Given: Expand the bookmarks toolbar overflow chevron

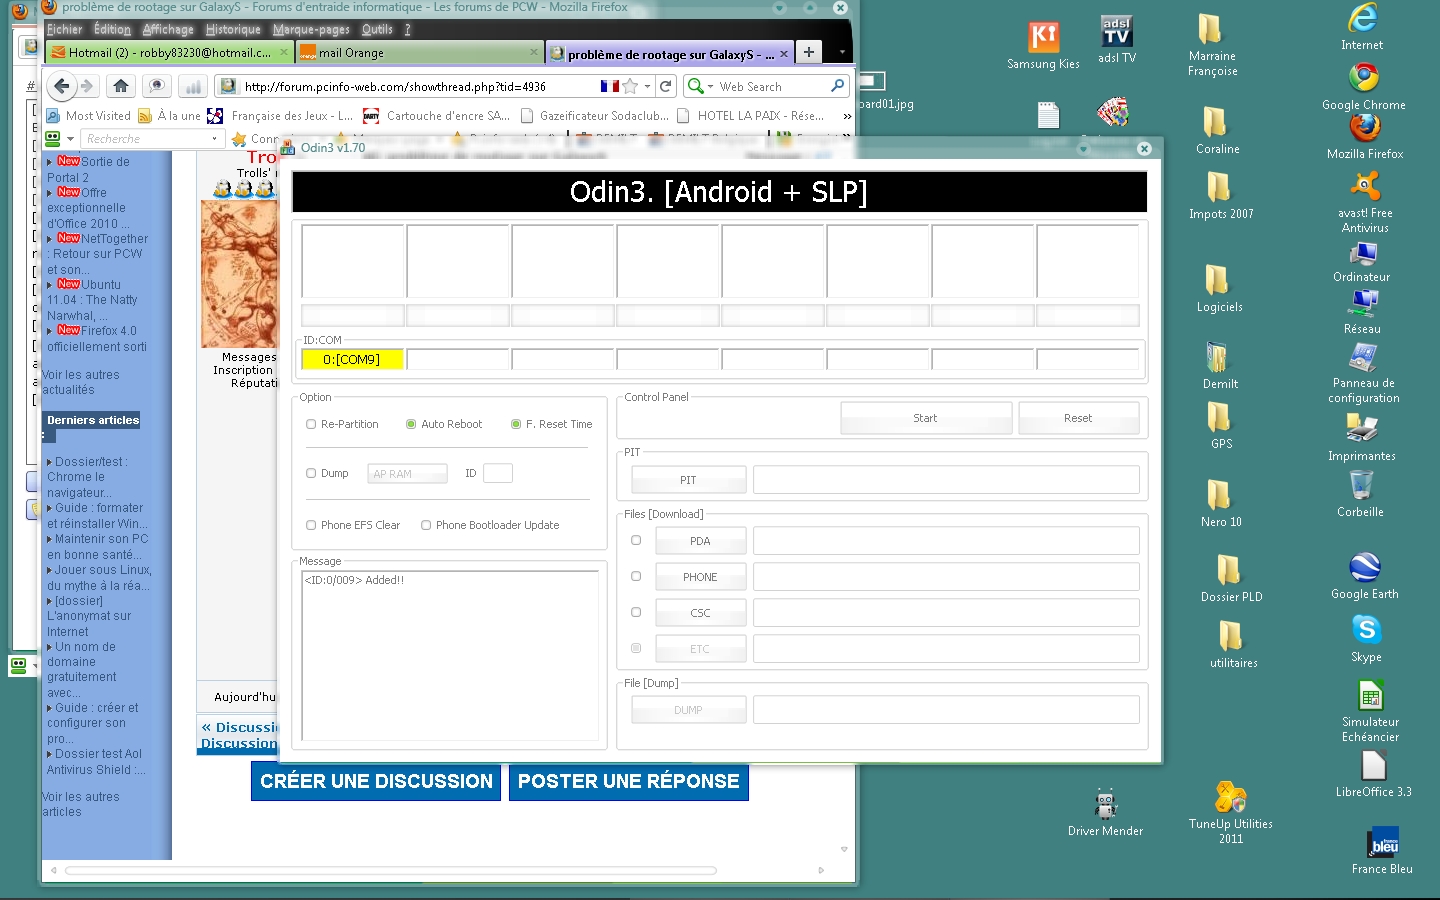Looking at the screenshot, I should (847, 116).
